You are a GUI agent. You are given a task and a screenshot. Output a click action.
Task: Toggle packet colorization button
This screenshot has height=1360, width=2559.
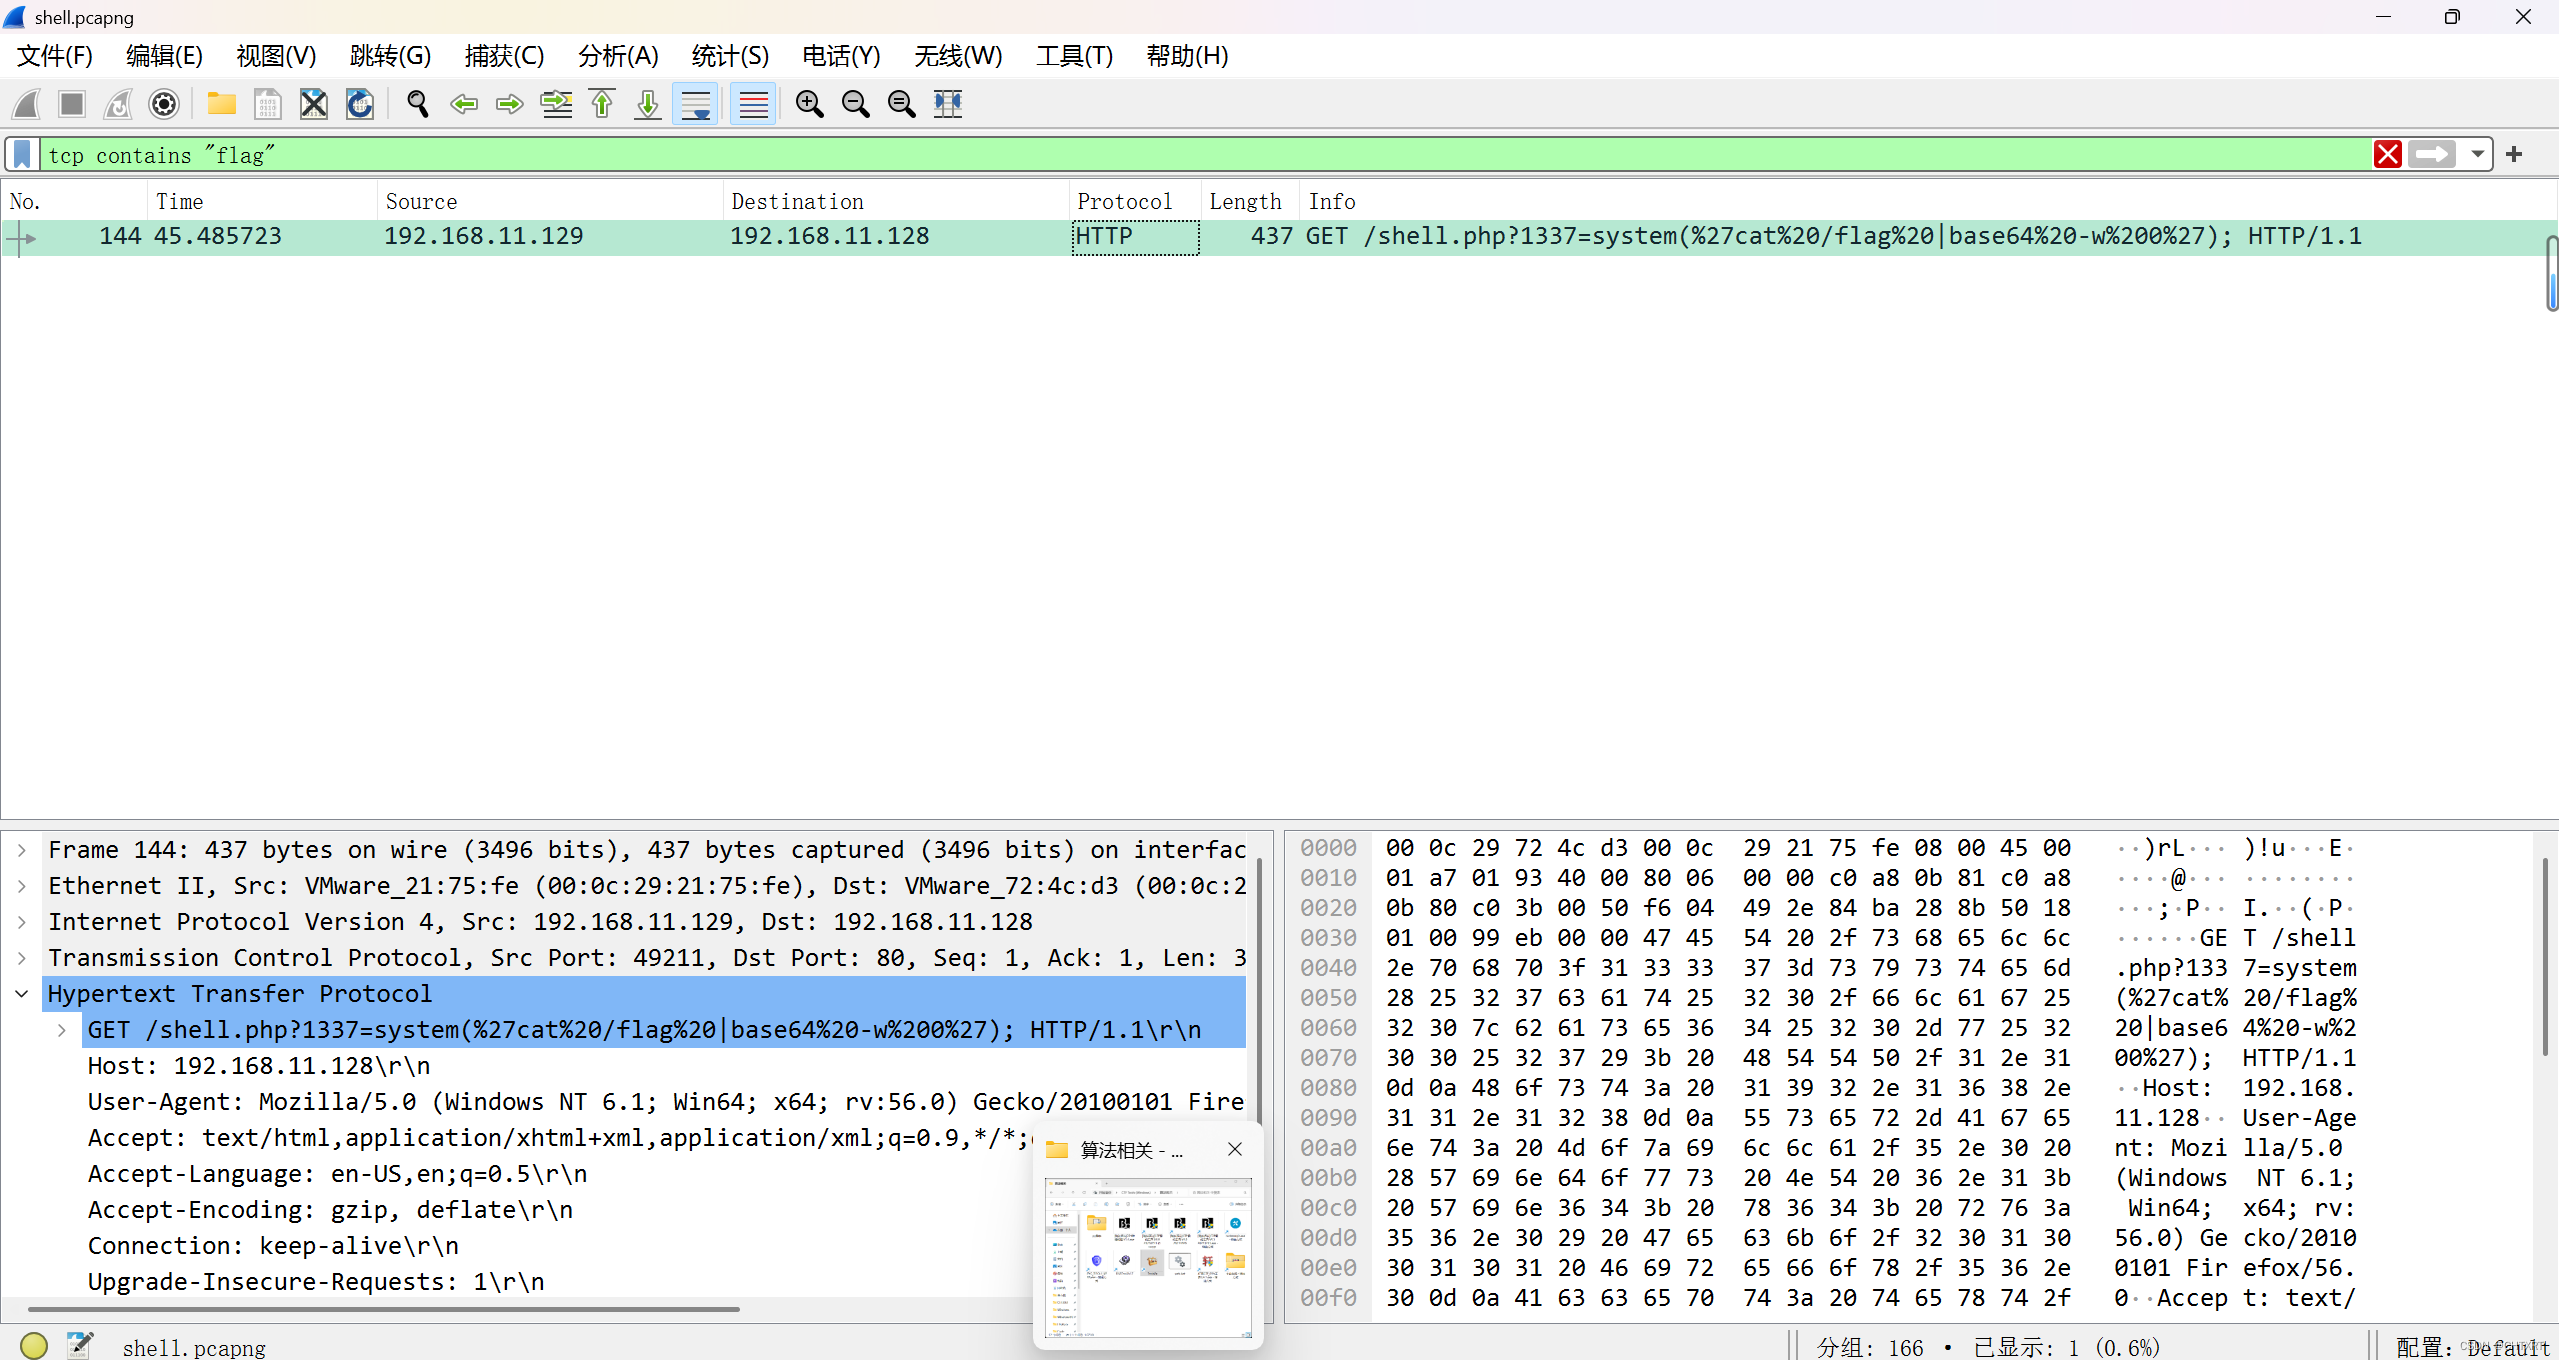[x=753, y=104]
